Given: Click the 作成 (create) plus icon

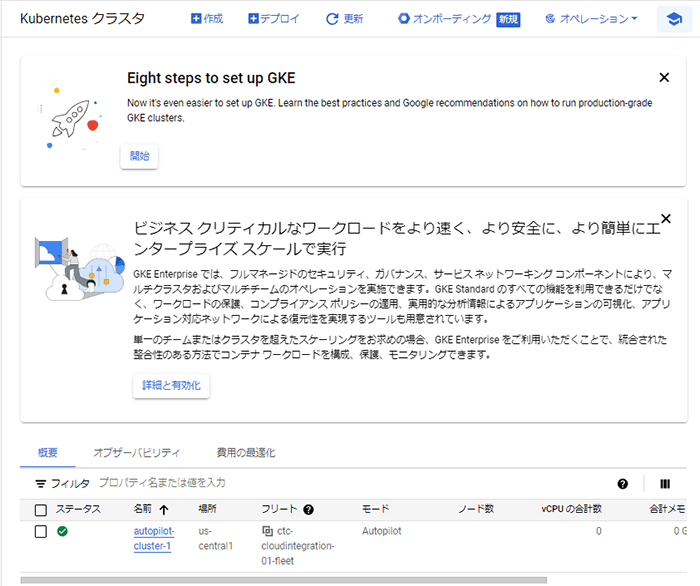Looking at the screenshot, I should (x=196, y=18).
